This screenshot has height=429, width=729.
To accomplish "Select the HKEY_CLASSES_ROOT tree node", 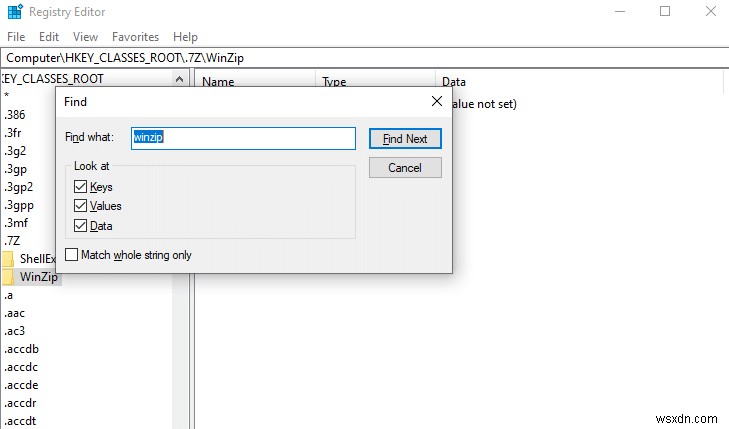I will (x=52, y=79).
